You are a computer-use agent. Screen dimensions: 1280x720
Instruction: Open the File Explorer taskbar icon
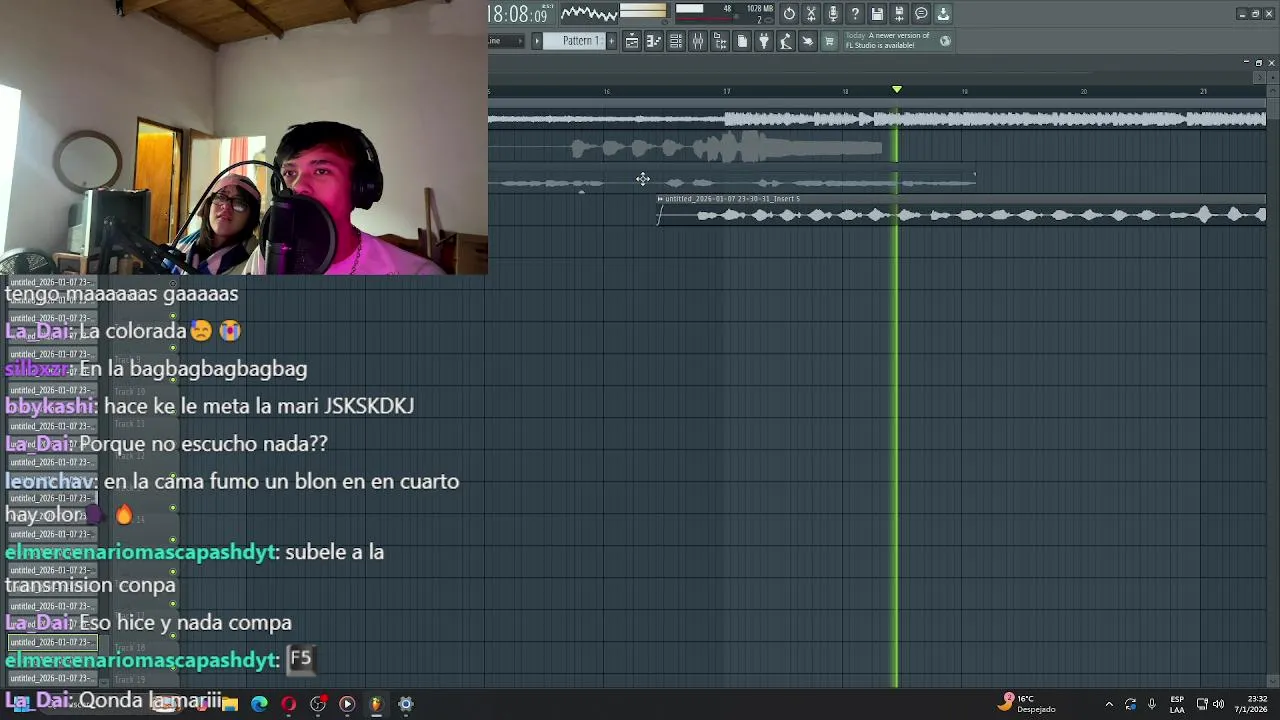tap(230, 704)
